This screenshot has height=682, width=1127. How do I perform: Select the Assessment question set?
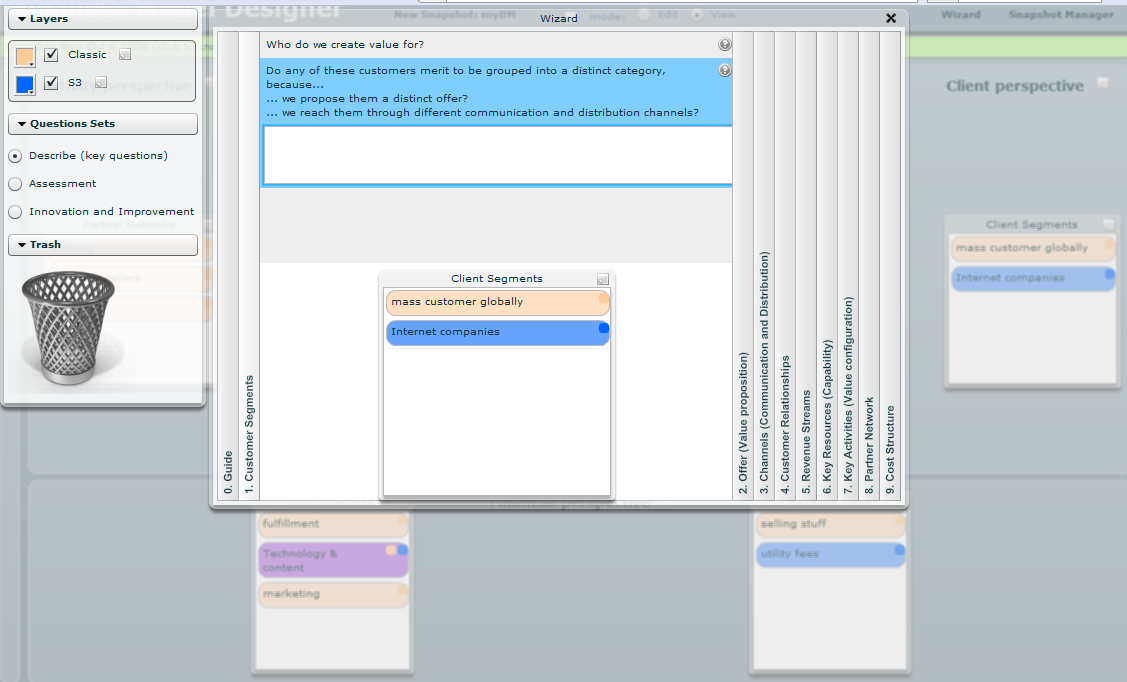point(15,184)
